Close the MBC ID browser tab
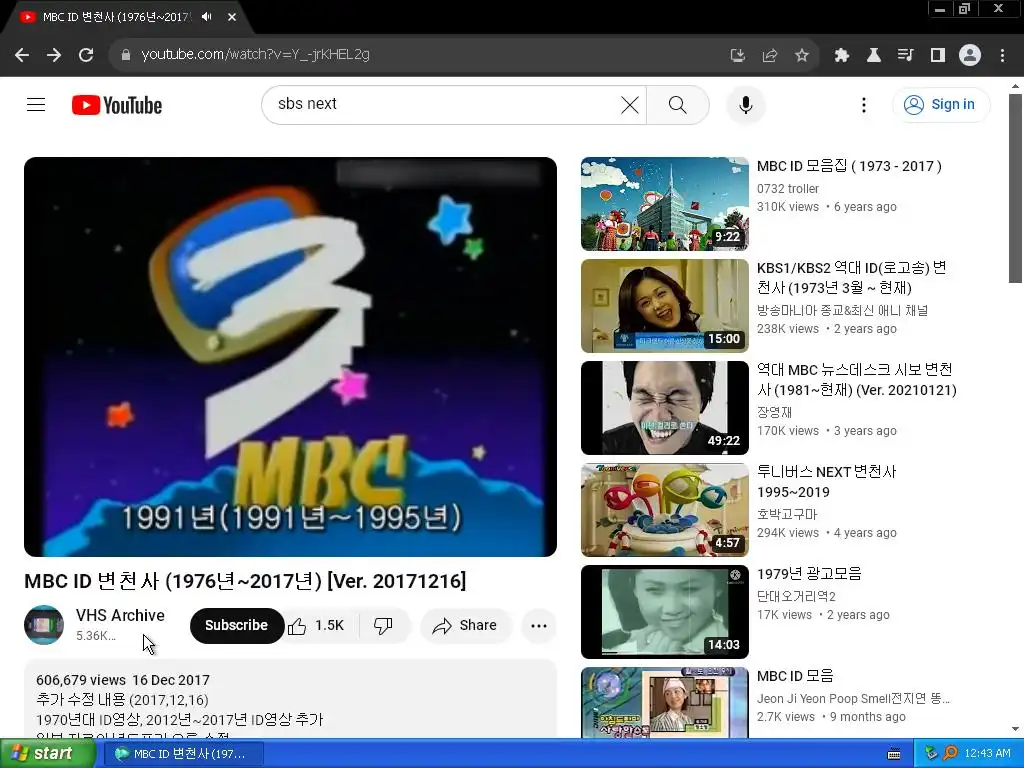 click(232, 17)
